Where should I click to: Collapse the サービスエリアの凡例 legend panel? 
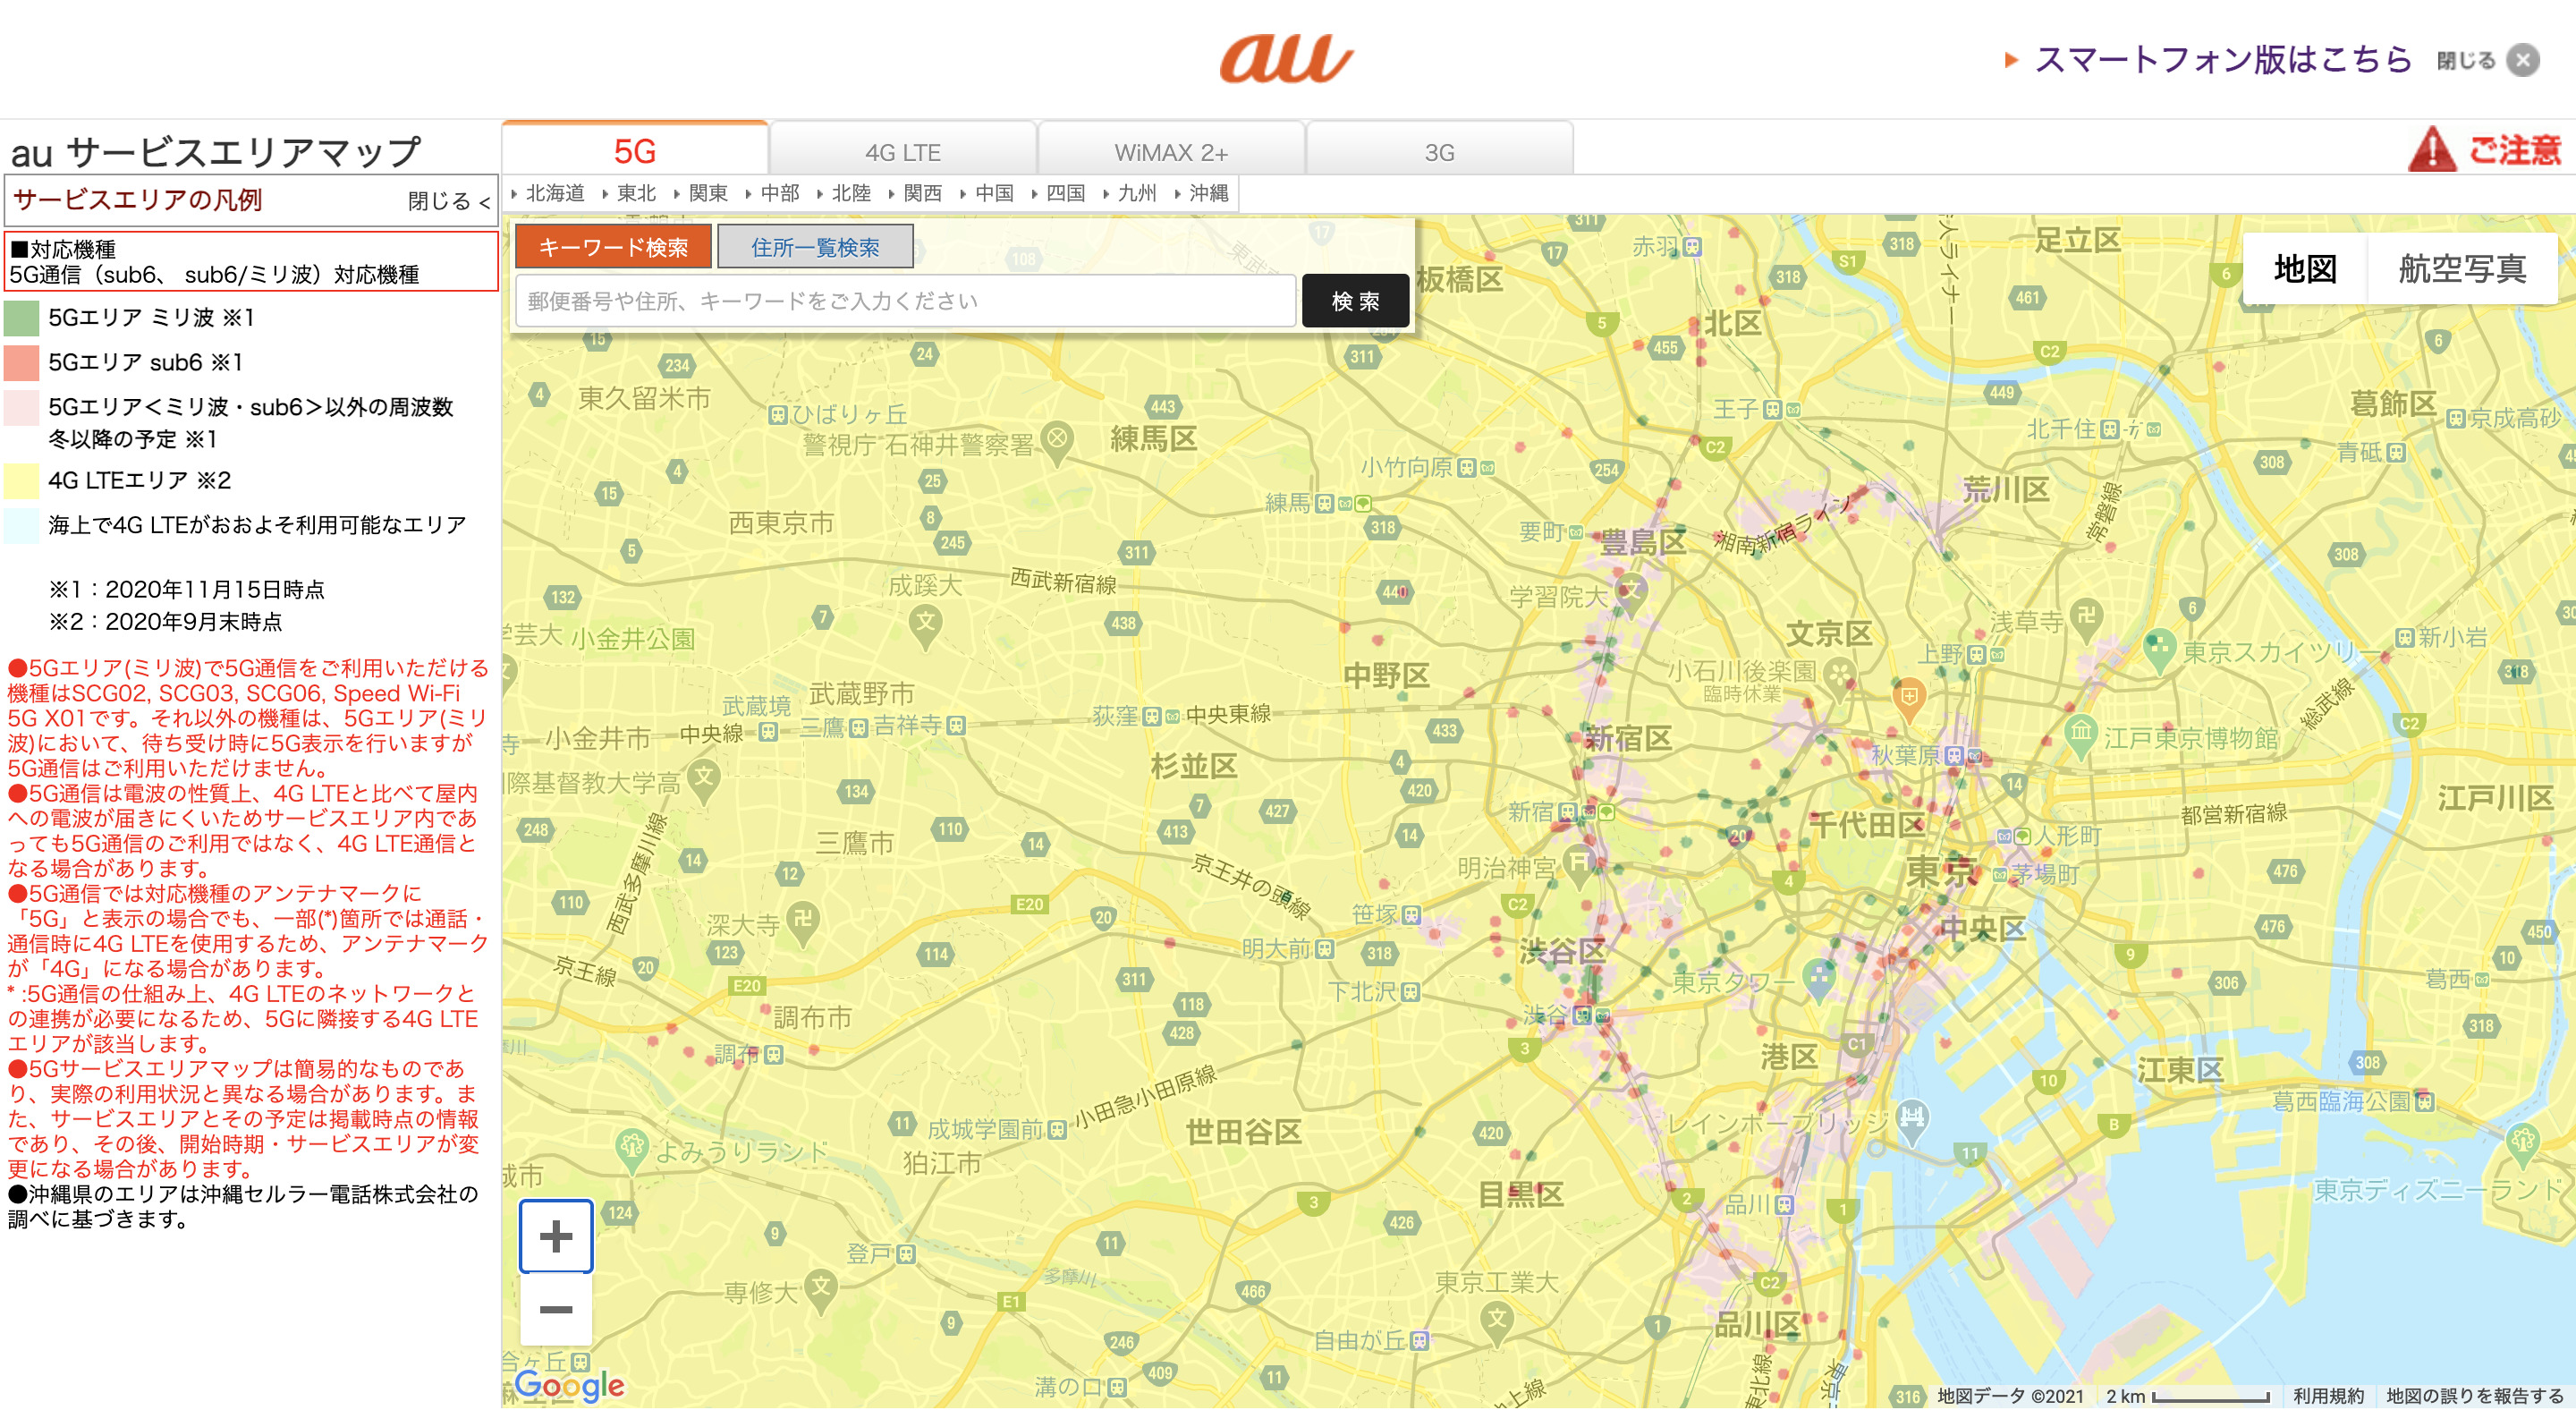point(449,201)
